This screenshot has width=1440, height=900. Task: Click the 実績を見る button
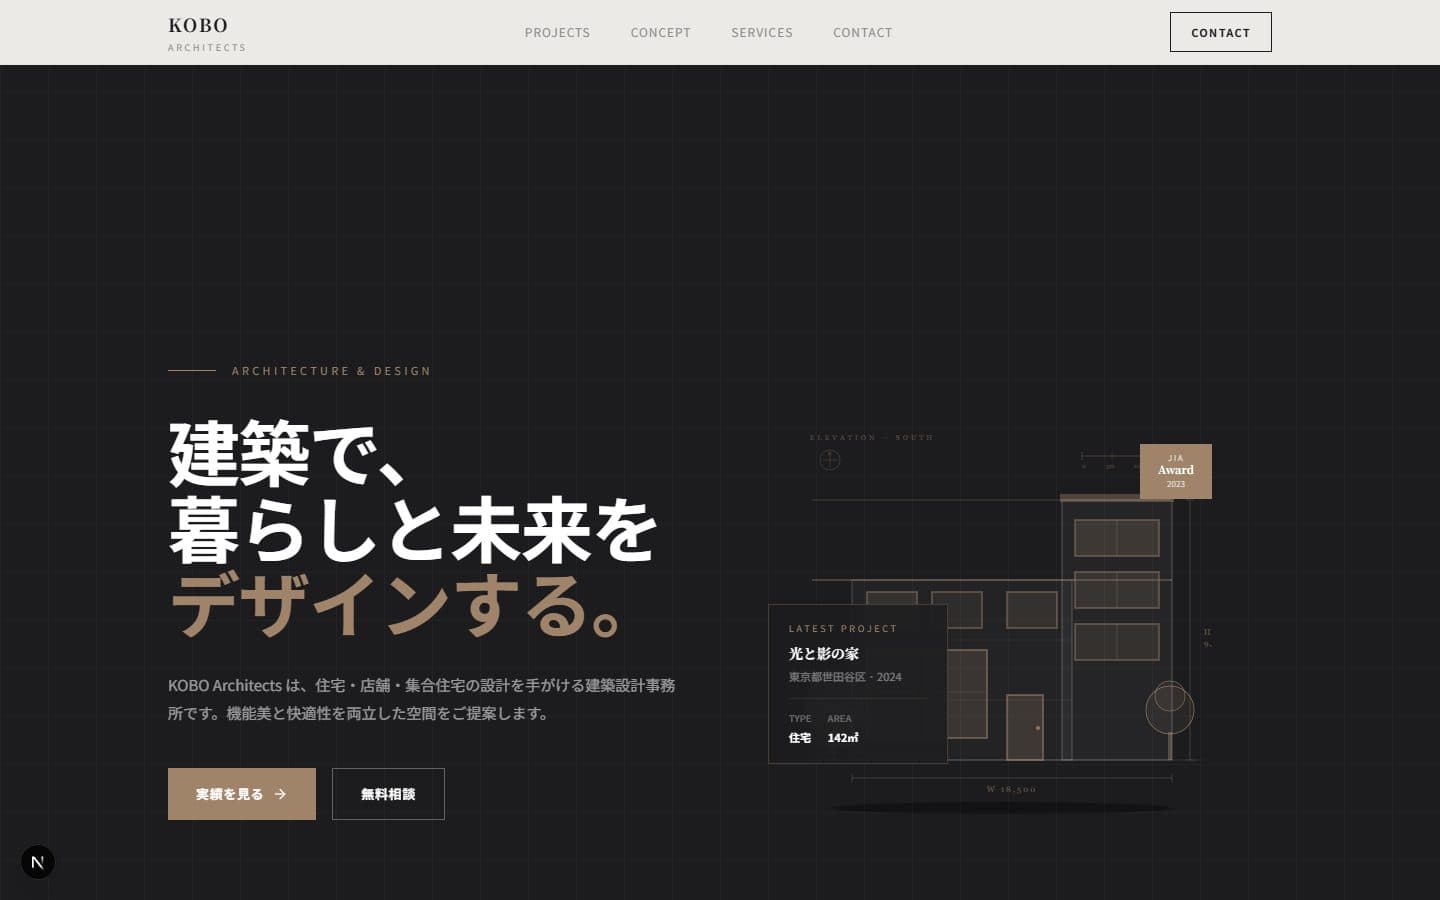click(242, 794)
